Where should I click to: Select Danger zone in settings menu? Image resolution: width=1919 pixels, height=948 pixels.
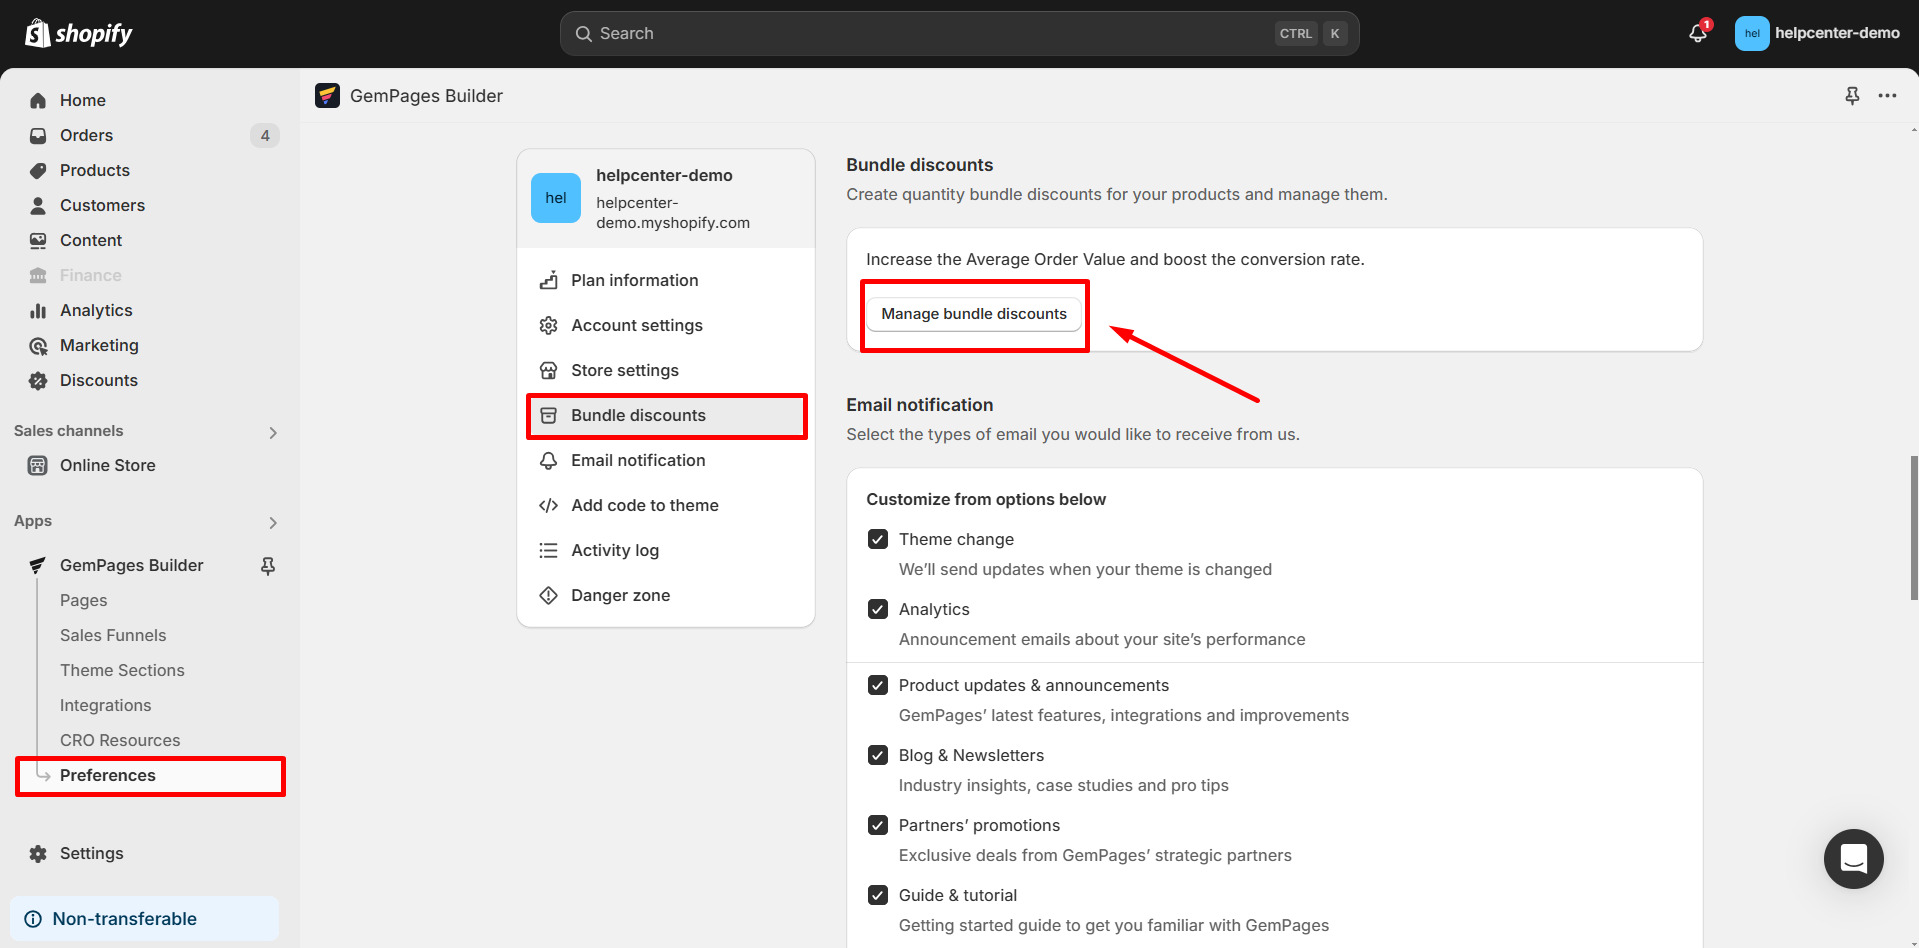[620, 596]
